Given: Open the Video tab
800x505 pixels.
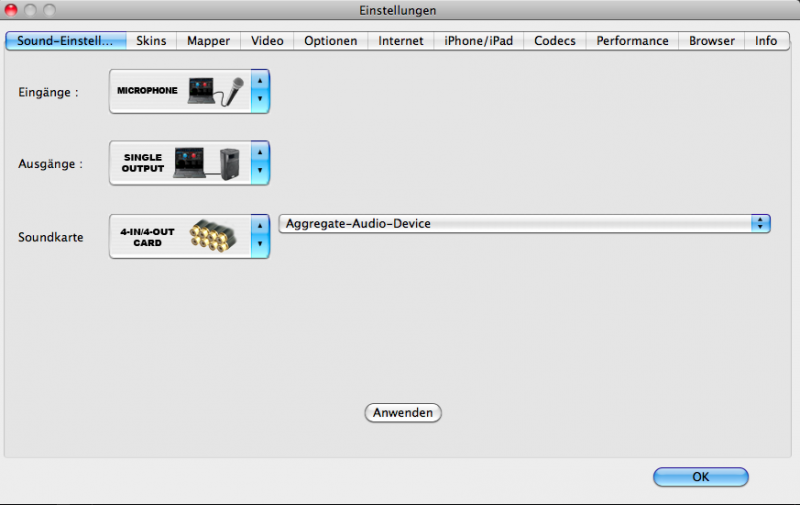Looking at the screenshot, I should pyautogui.click(x=267, y=41).
